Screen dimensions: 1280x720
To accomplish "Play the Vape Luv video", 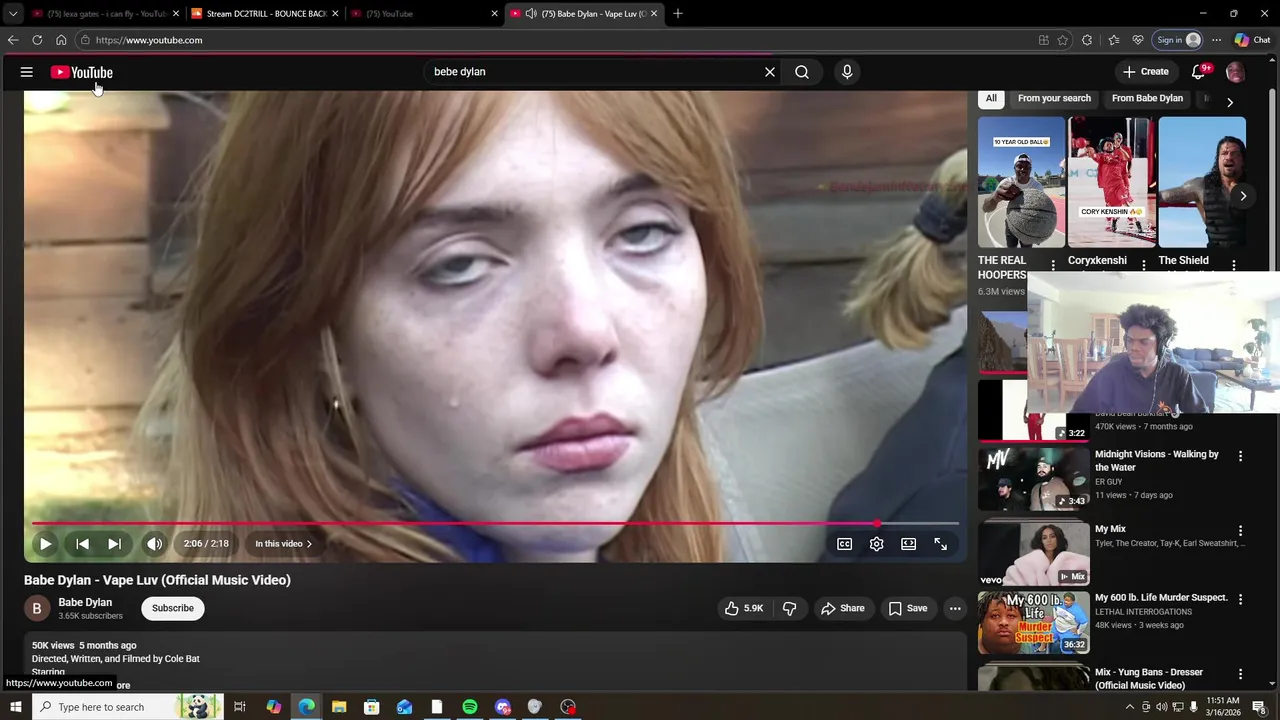I will pyautogui.click(x=45, y=544).
